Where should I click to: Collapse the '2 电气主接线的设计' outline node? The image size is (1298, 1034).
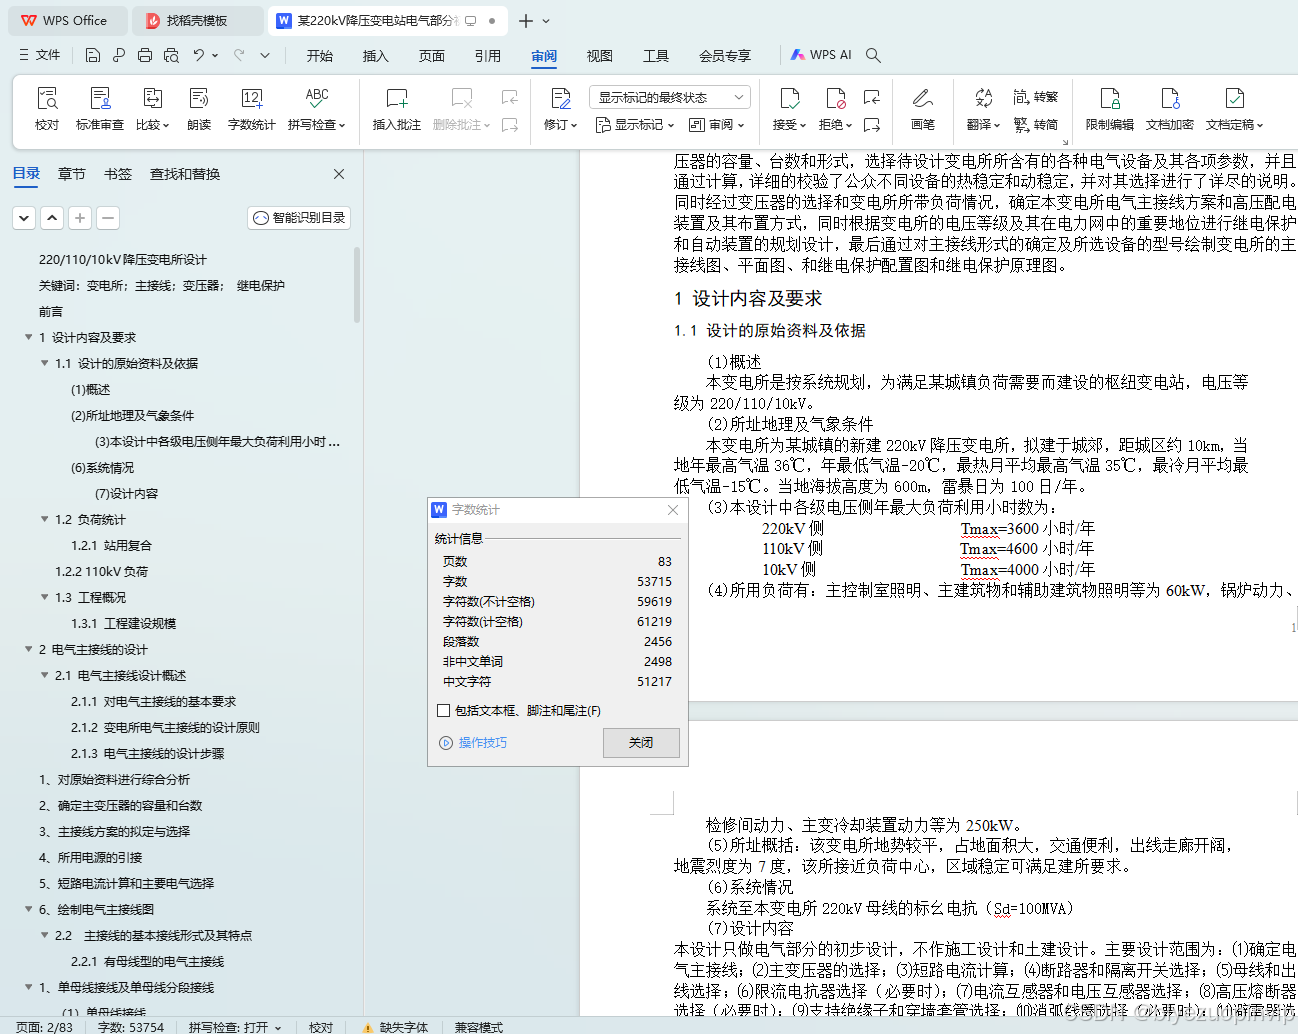click(29, 649)
